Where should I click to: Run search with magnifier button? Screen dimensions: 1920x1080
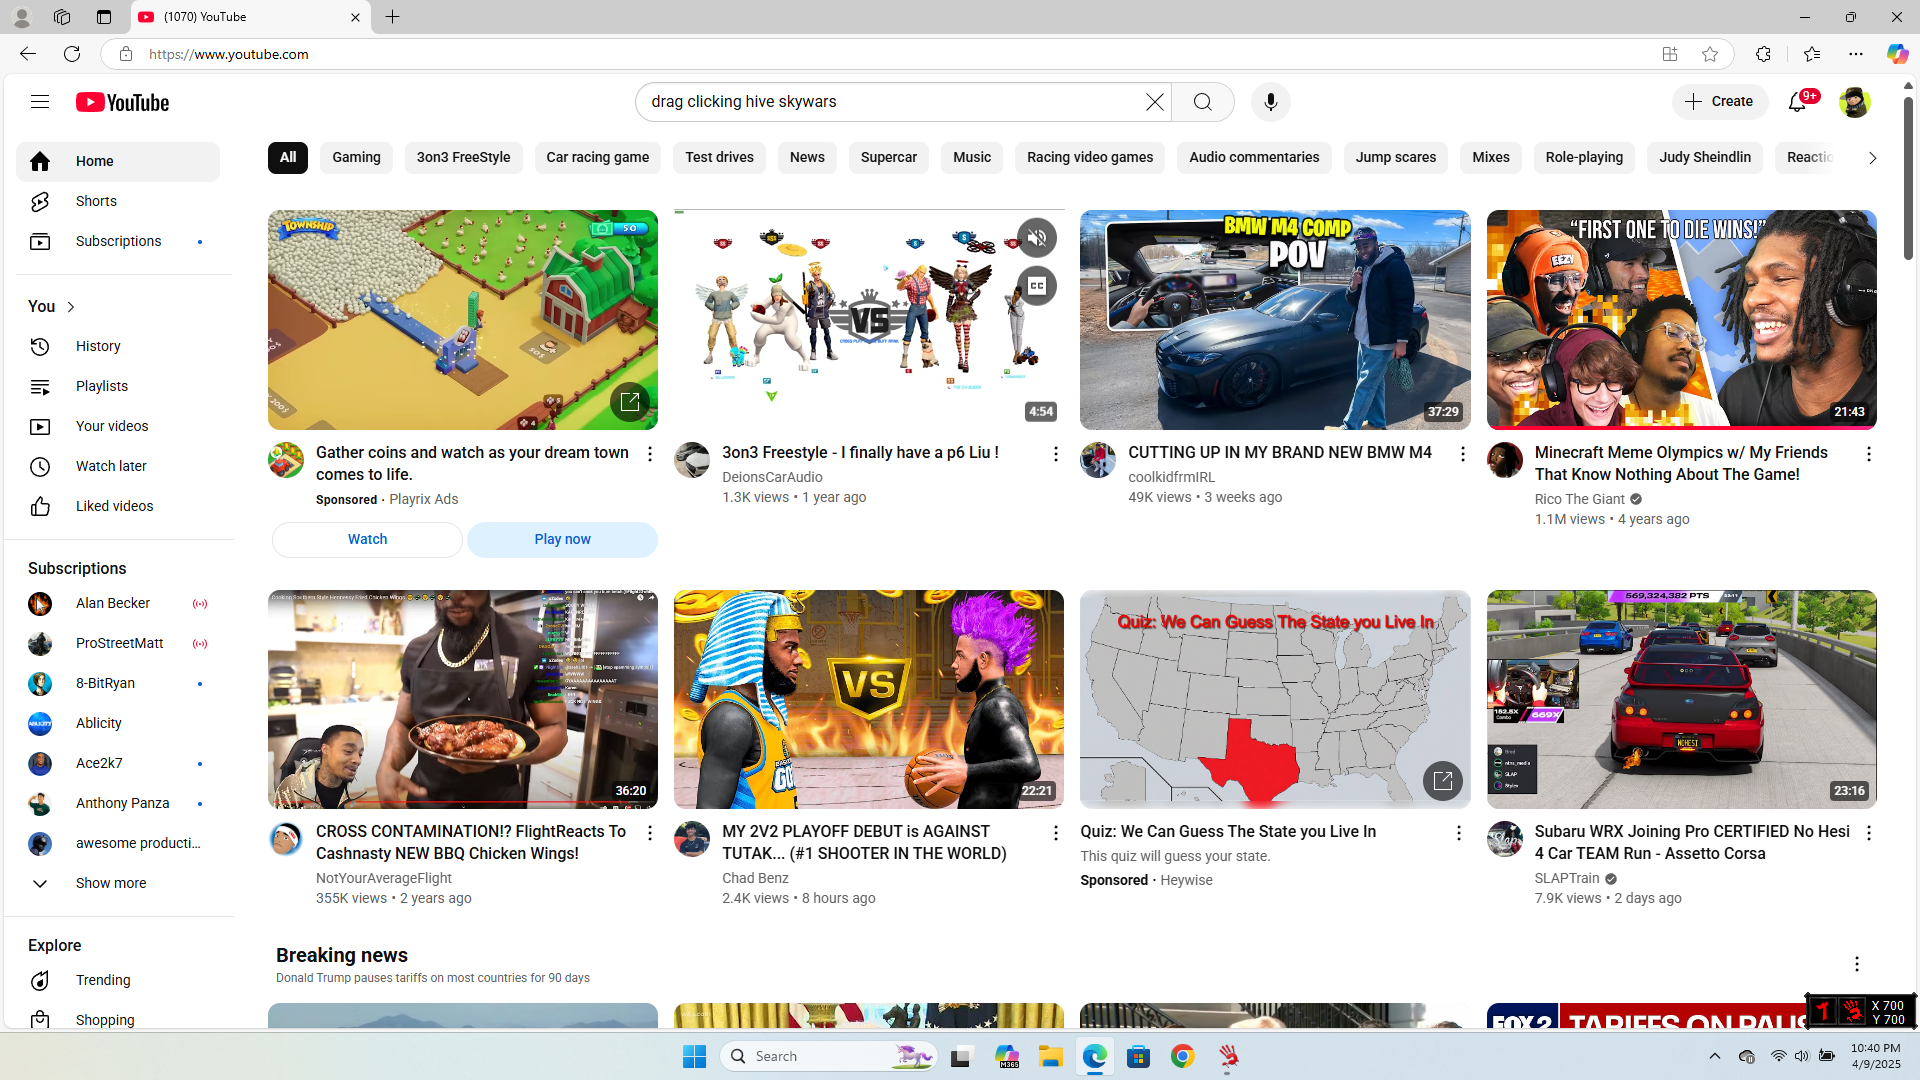pyautogui.click(x=1202, y=102)
